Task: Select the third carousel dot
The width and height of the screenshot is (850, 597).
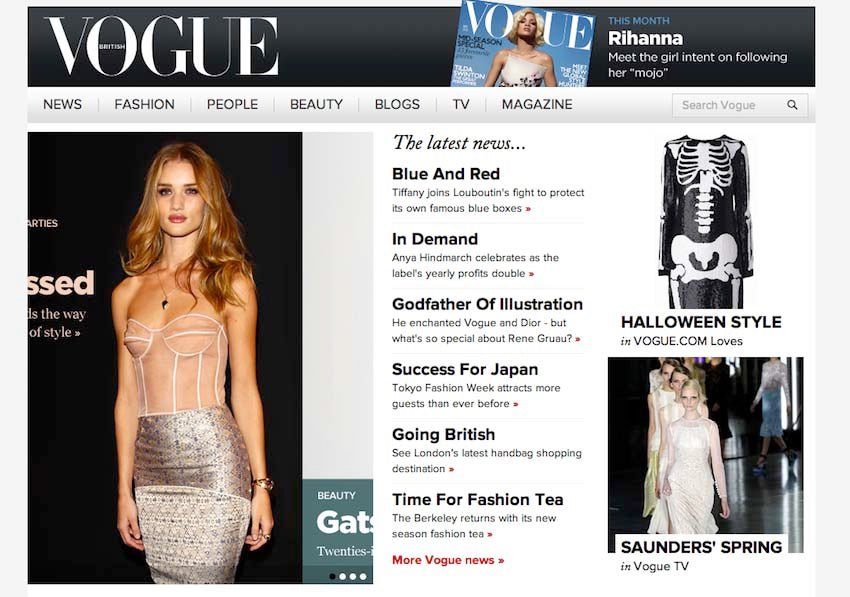Action: [x=353, y=576]
